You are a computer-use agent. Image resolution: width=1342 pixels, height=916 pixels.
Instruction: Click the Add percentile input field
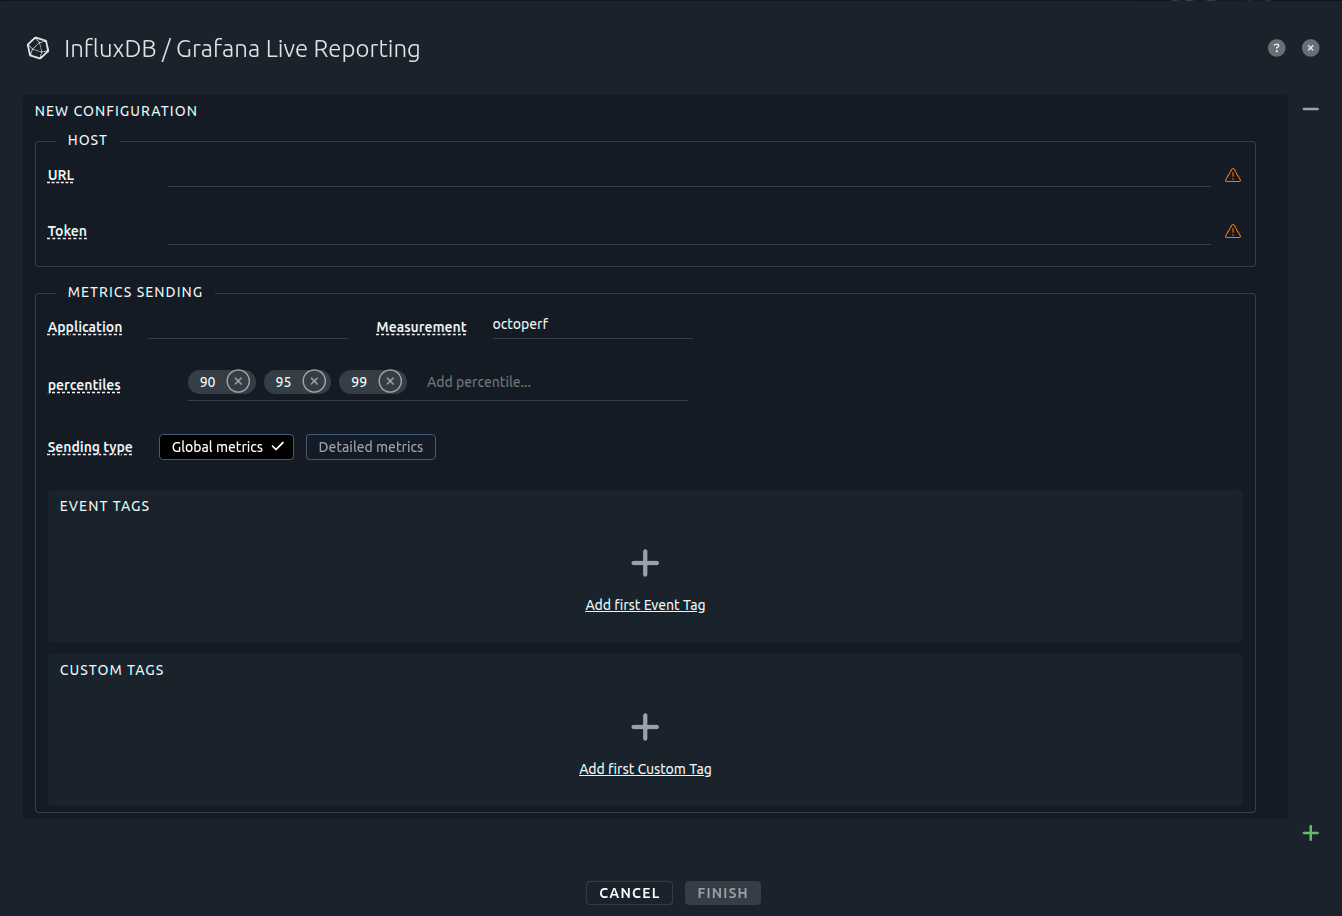pyautogui.click(x=500, y=381)
